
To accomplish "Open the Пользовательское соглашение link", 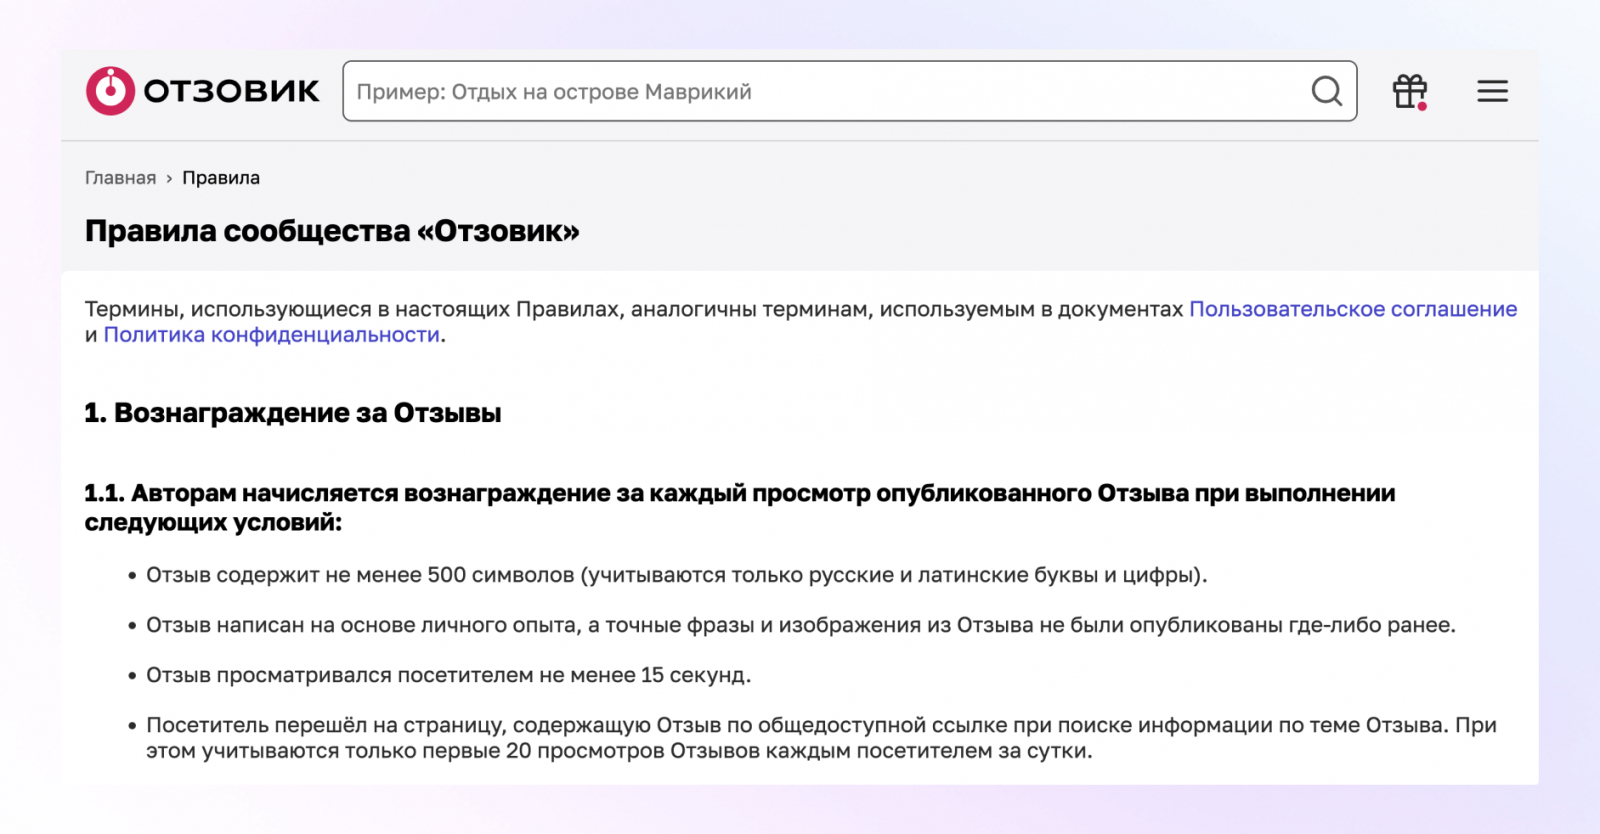I will (1352, 309).
